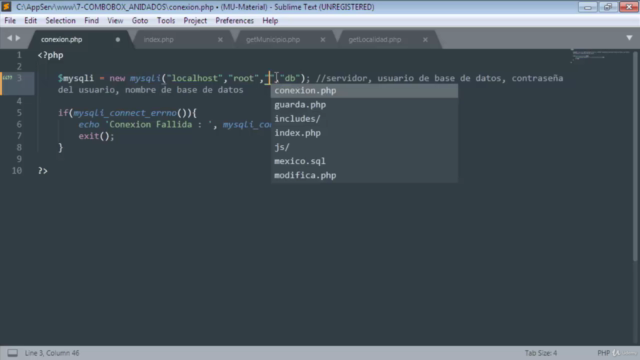Click the $mysqli variable on line 3
640x360 pixels.
(76, 78)
